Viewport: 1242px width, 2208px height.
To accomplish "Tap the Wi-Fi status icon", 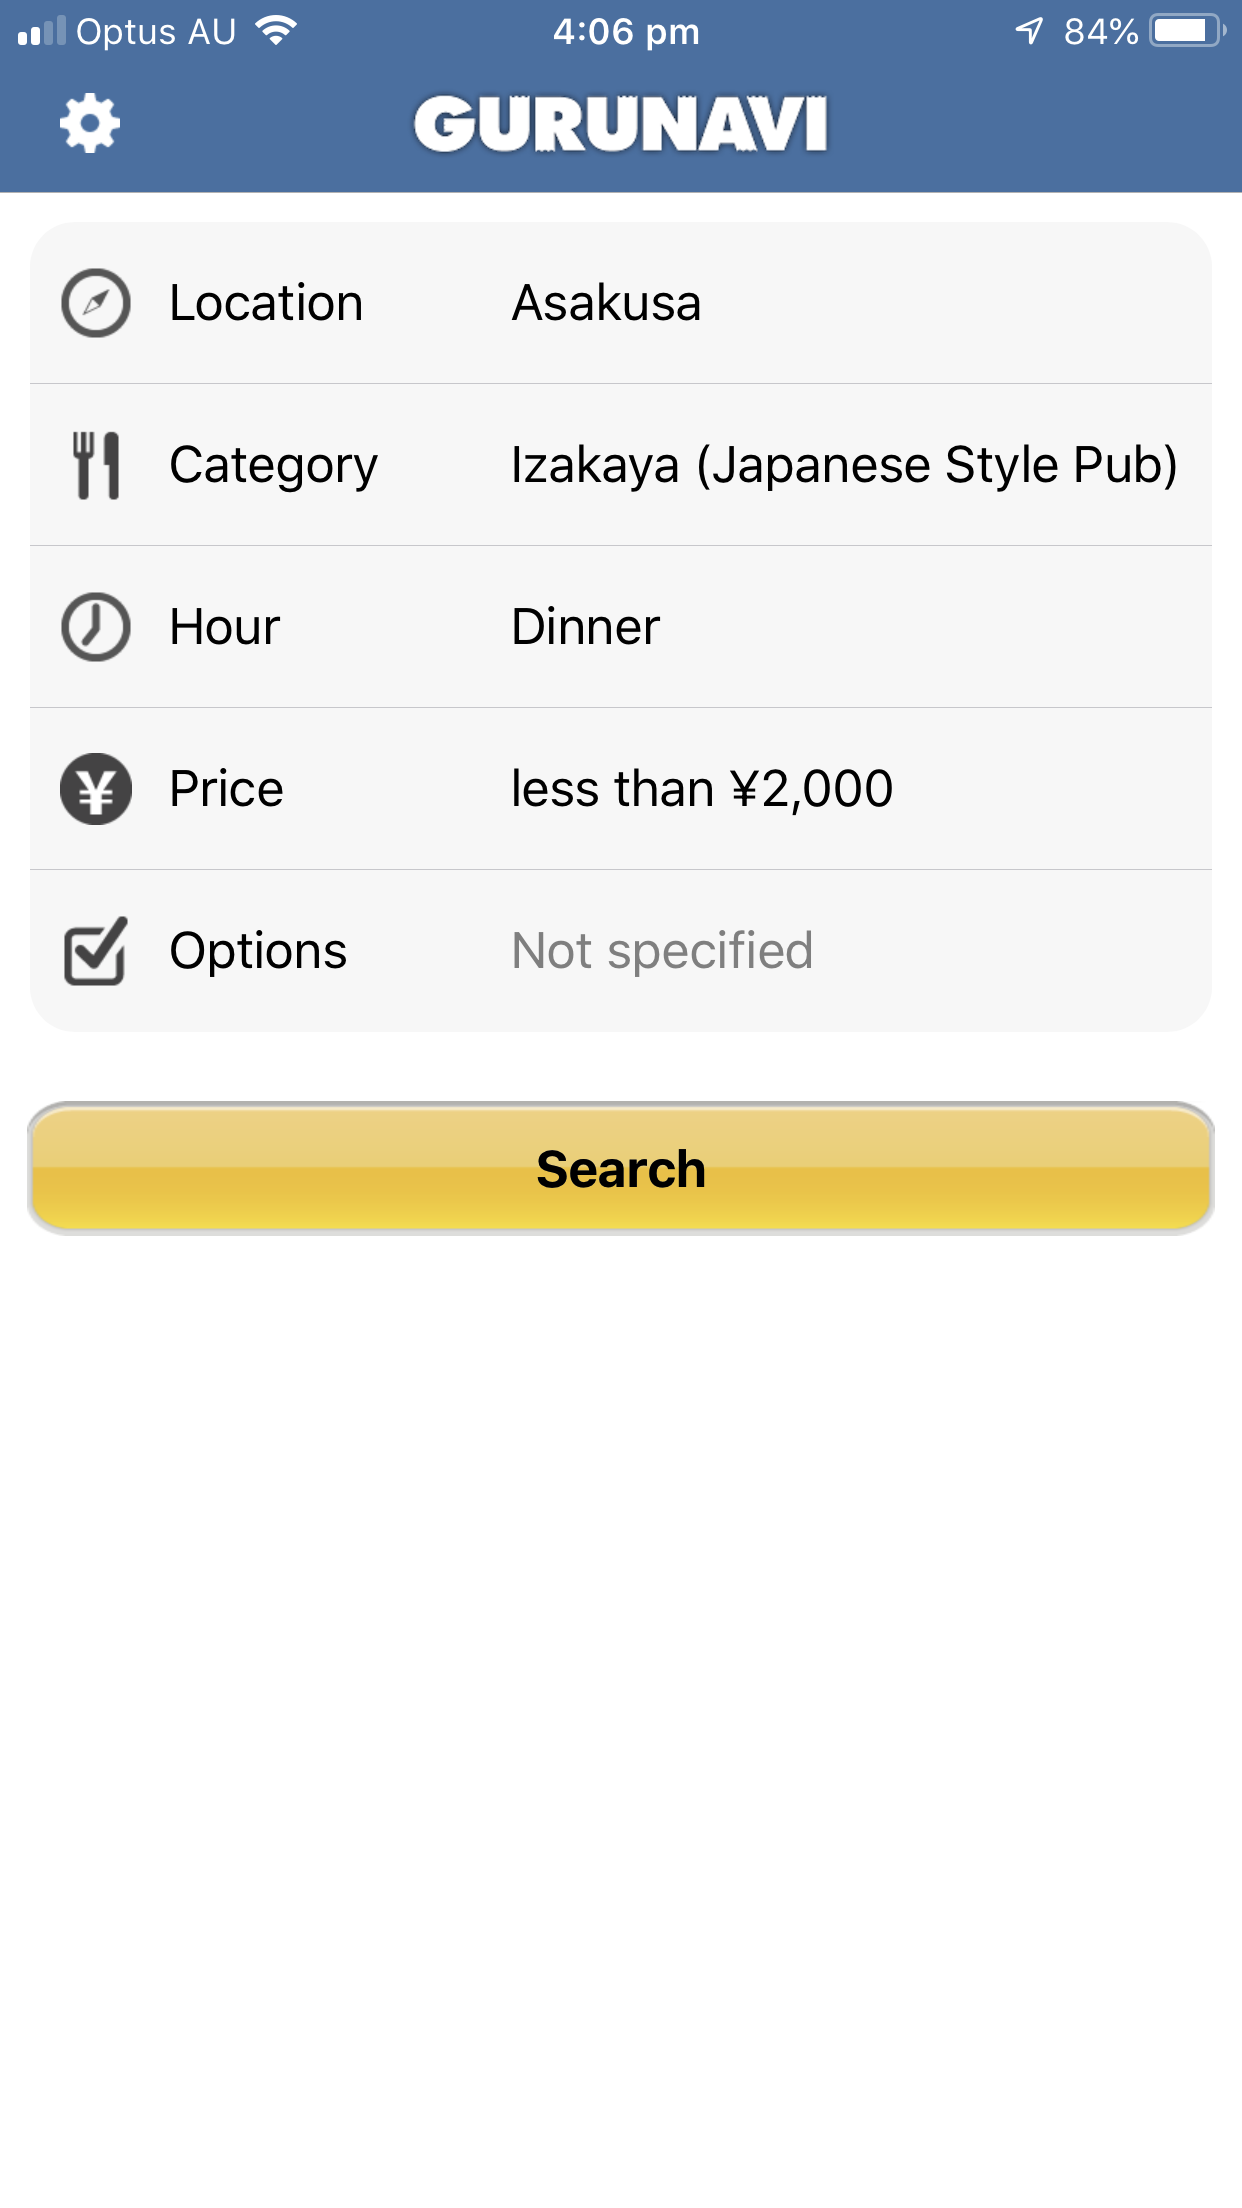I will click(x=276, y=30).
